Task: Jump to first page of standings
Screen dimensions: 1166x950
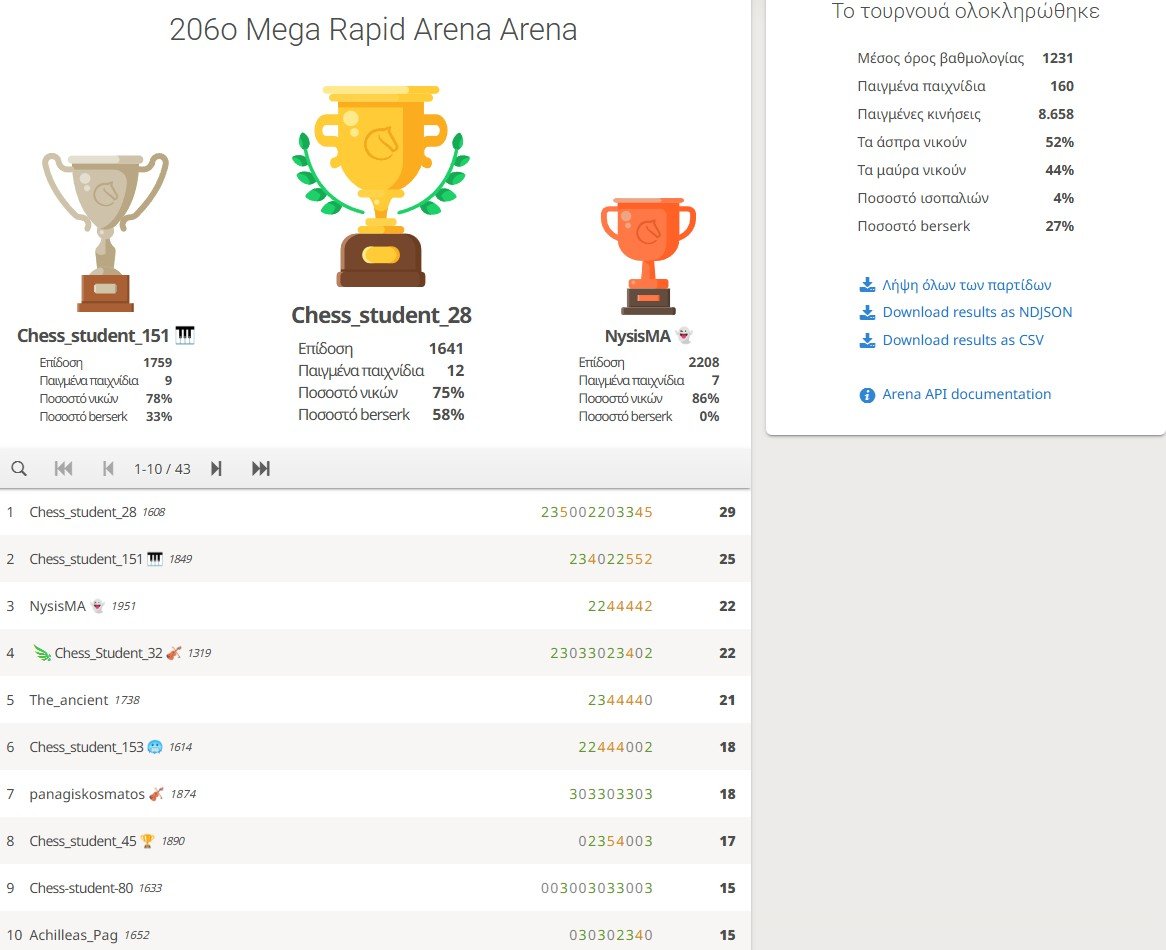Action: (x=64, y=468)
